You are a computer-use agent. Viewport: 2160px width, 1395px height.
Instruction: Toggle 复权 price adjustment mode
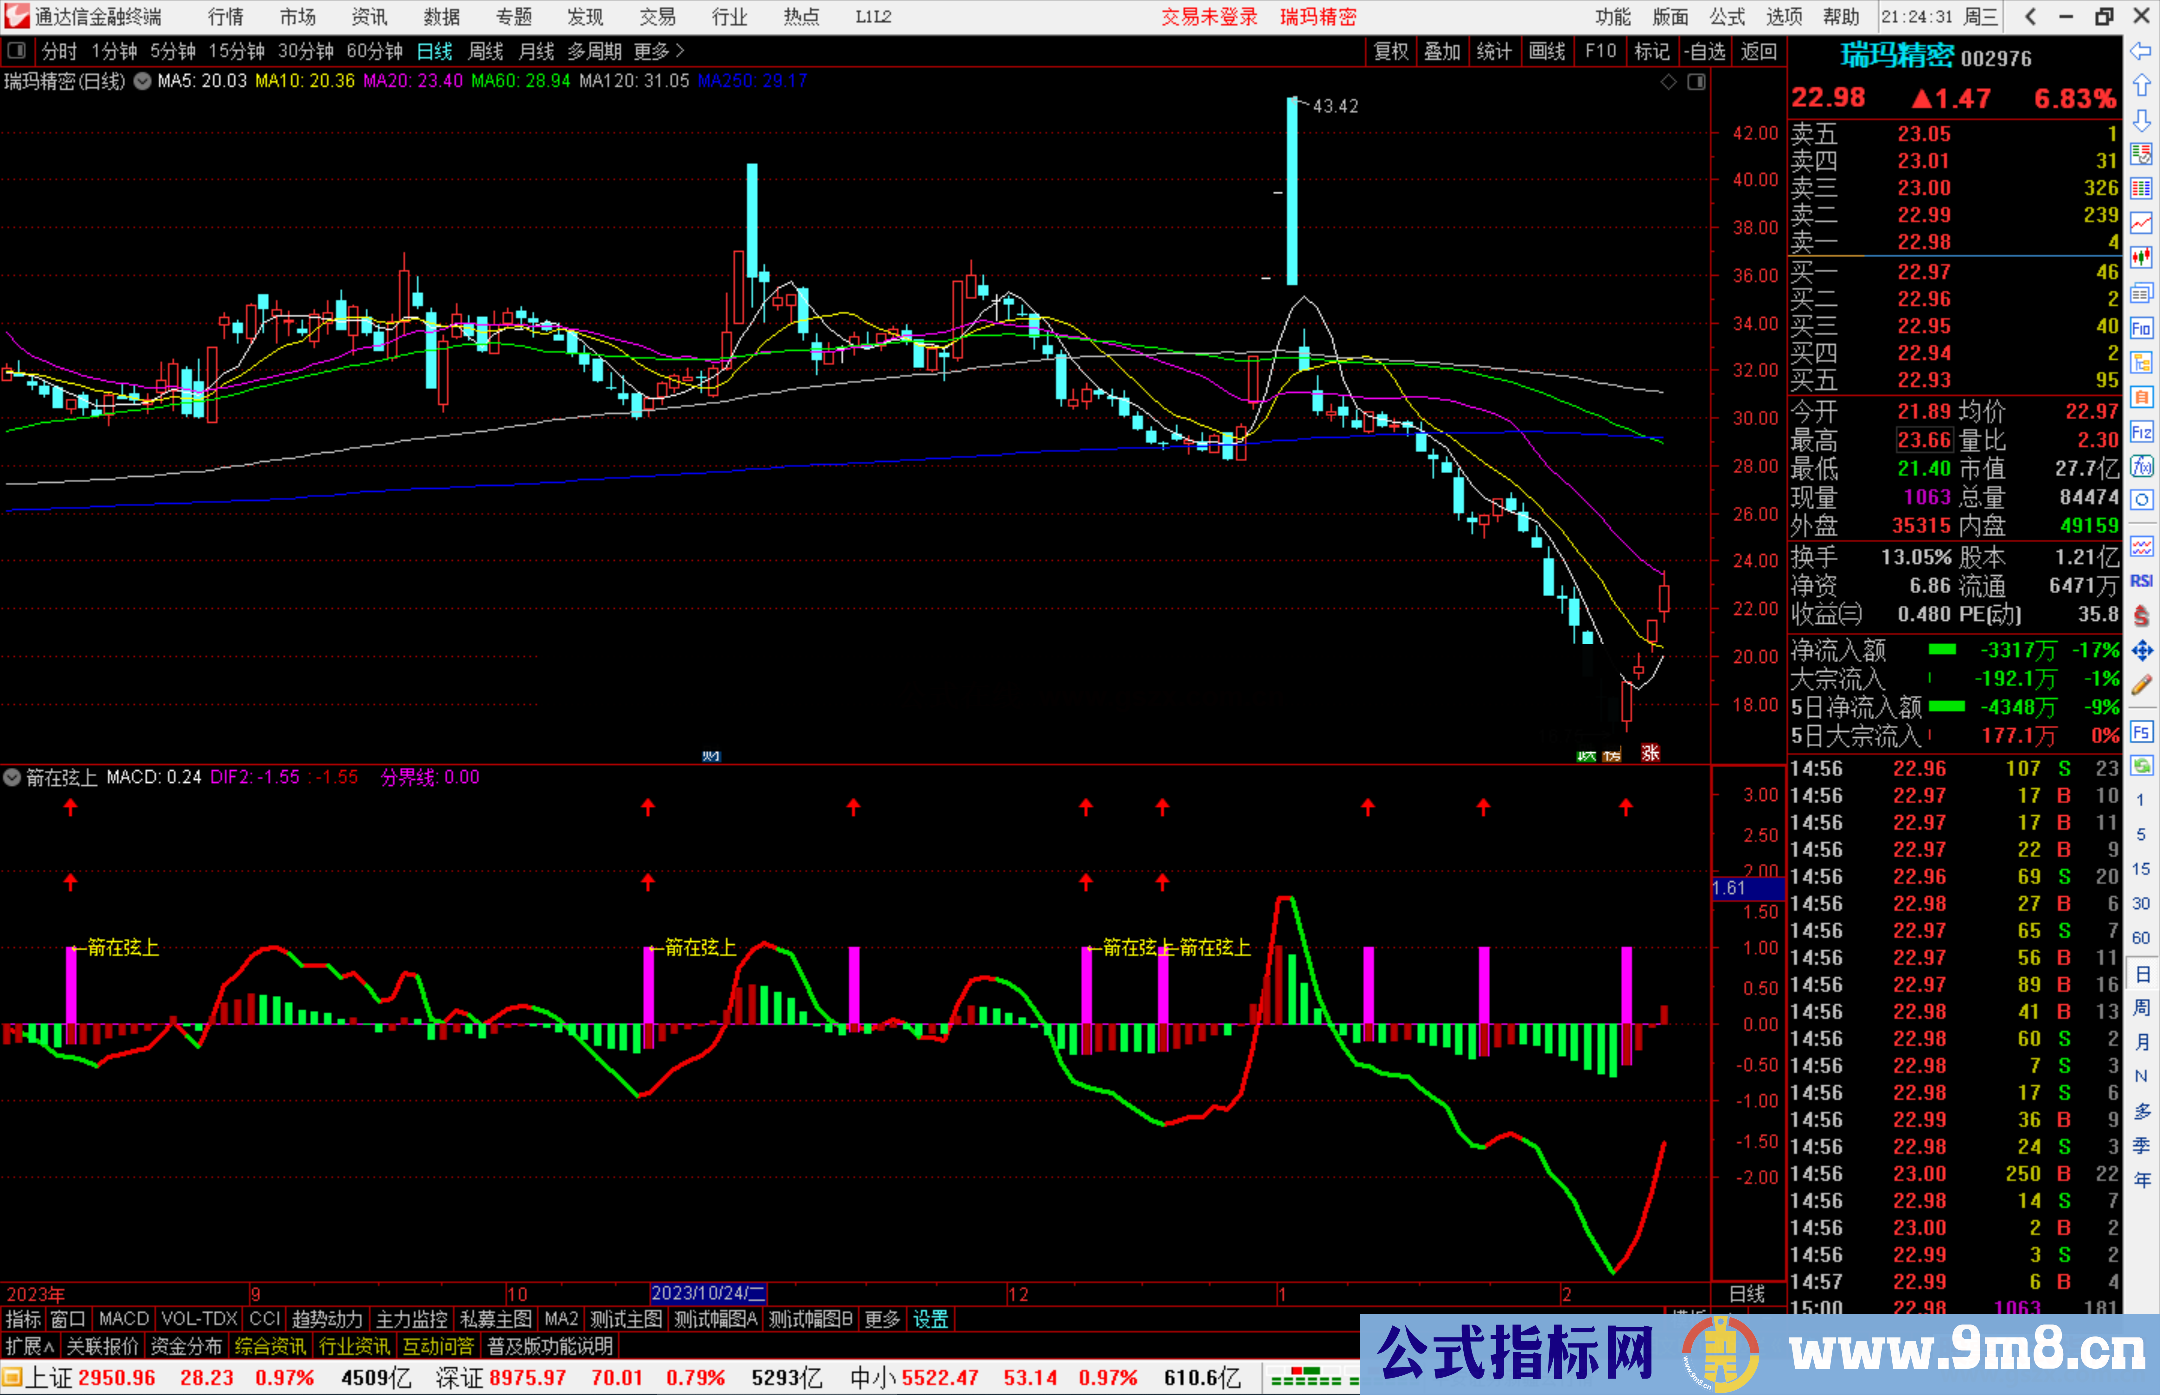[1391, 51]
